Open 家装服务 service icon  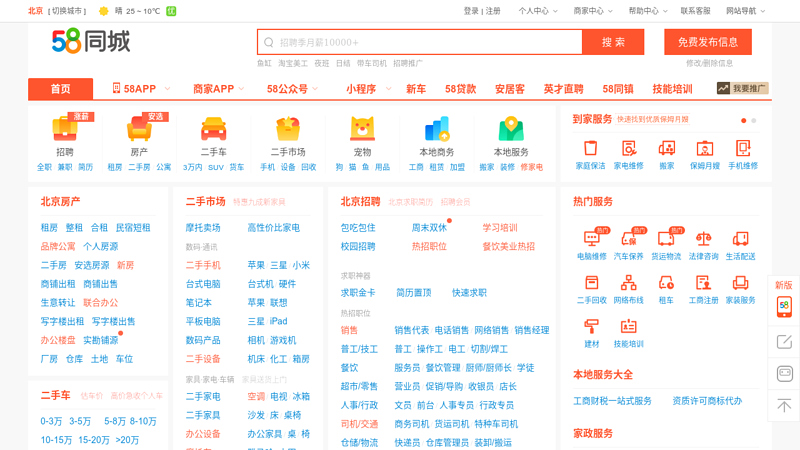point(740,282)
